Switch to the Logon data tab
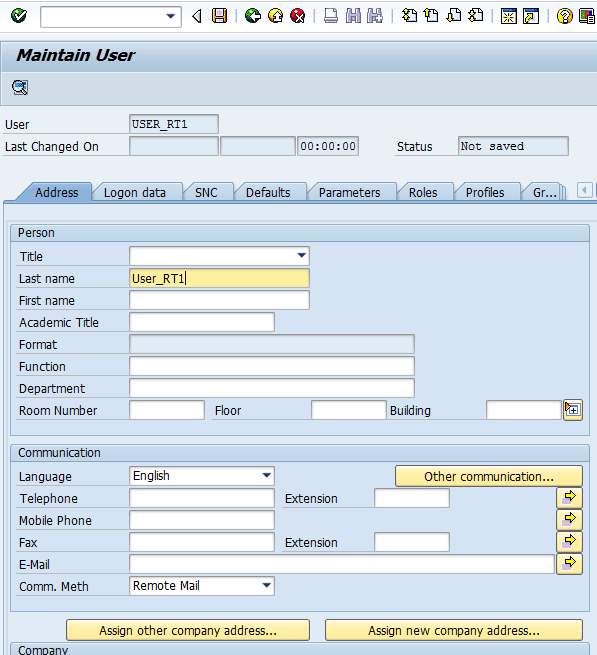Image resolution: width=597 pixels, height=655 pixels. click(135, 193)
